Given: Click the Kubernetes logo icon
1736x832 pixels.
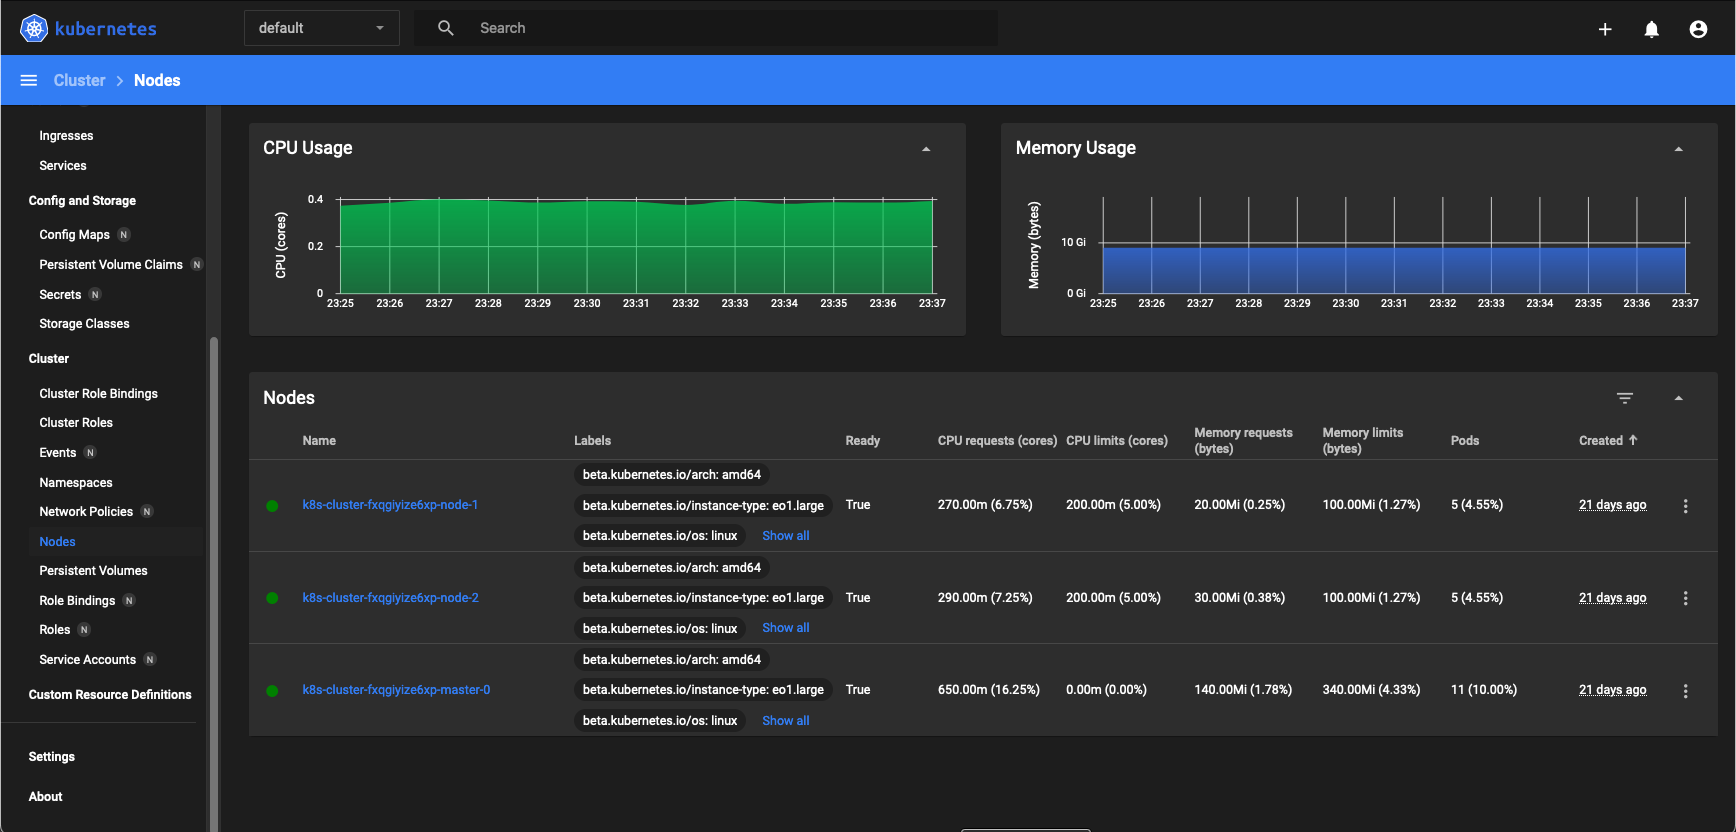Looking at the screenshot, I should [x=34, y=29].
